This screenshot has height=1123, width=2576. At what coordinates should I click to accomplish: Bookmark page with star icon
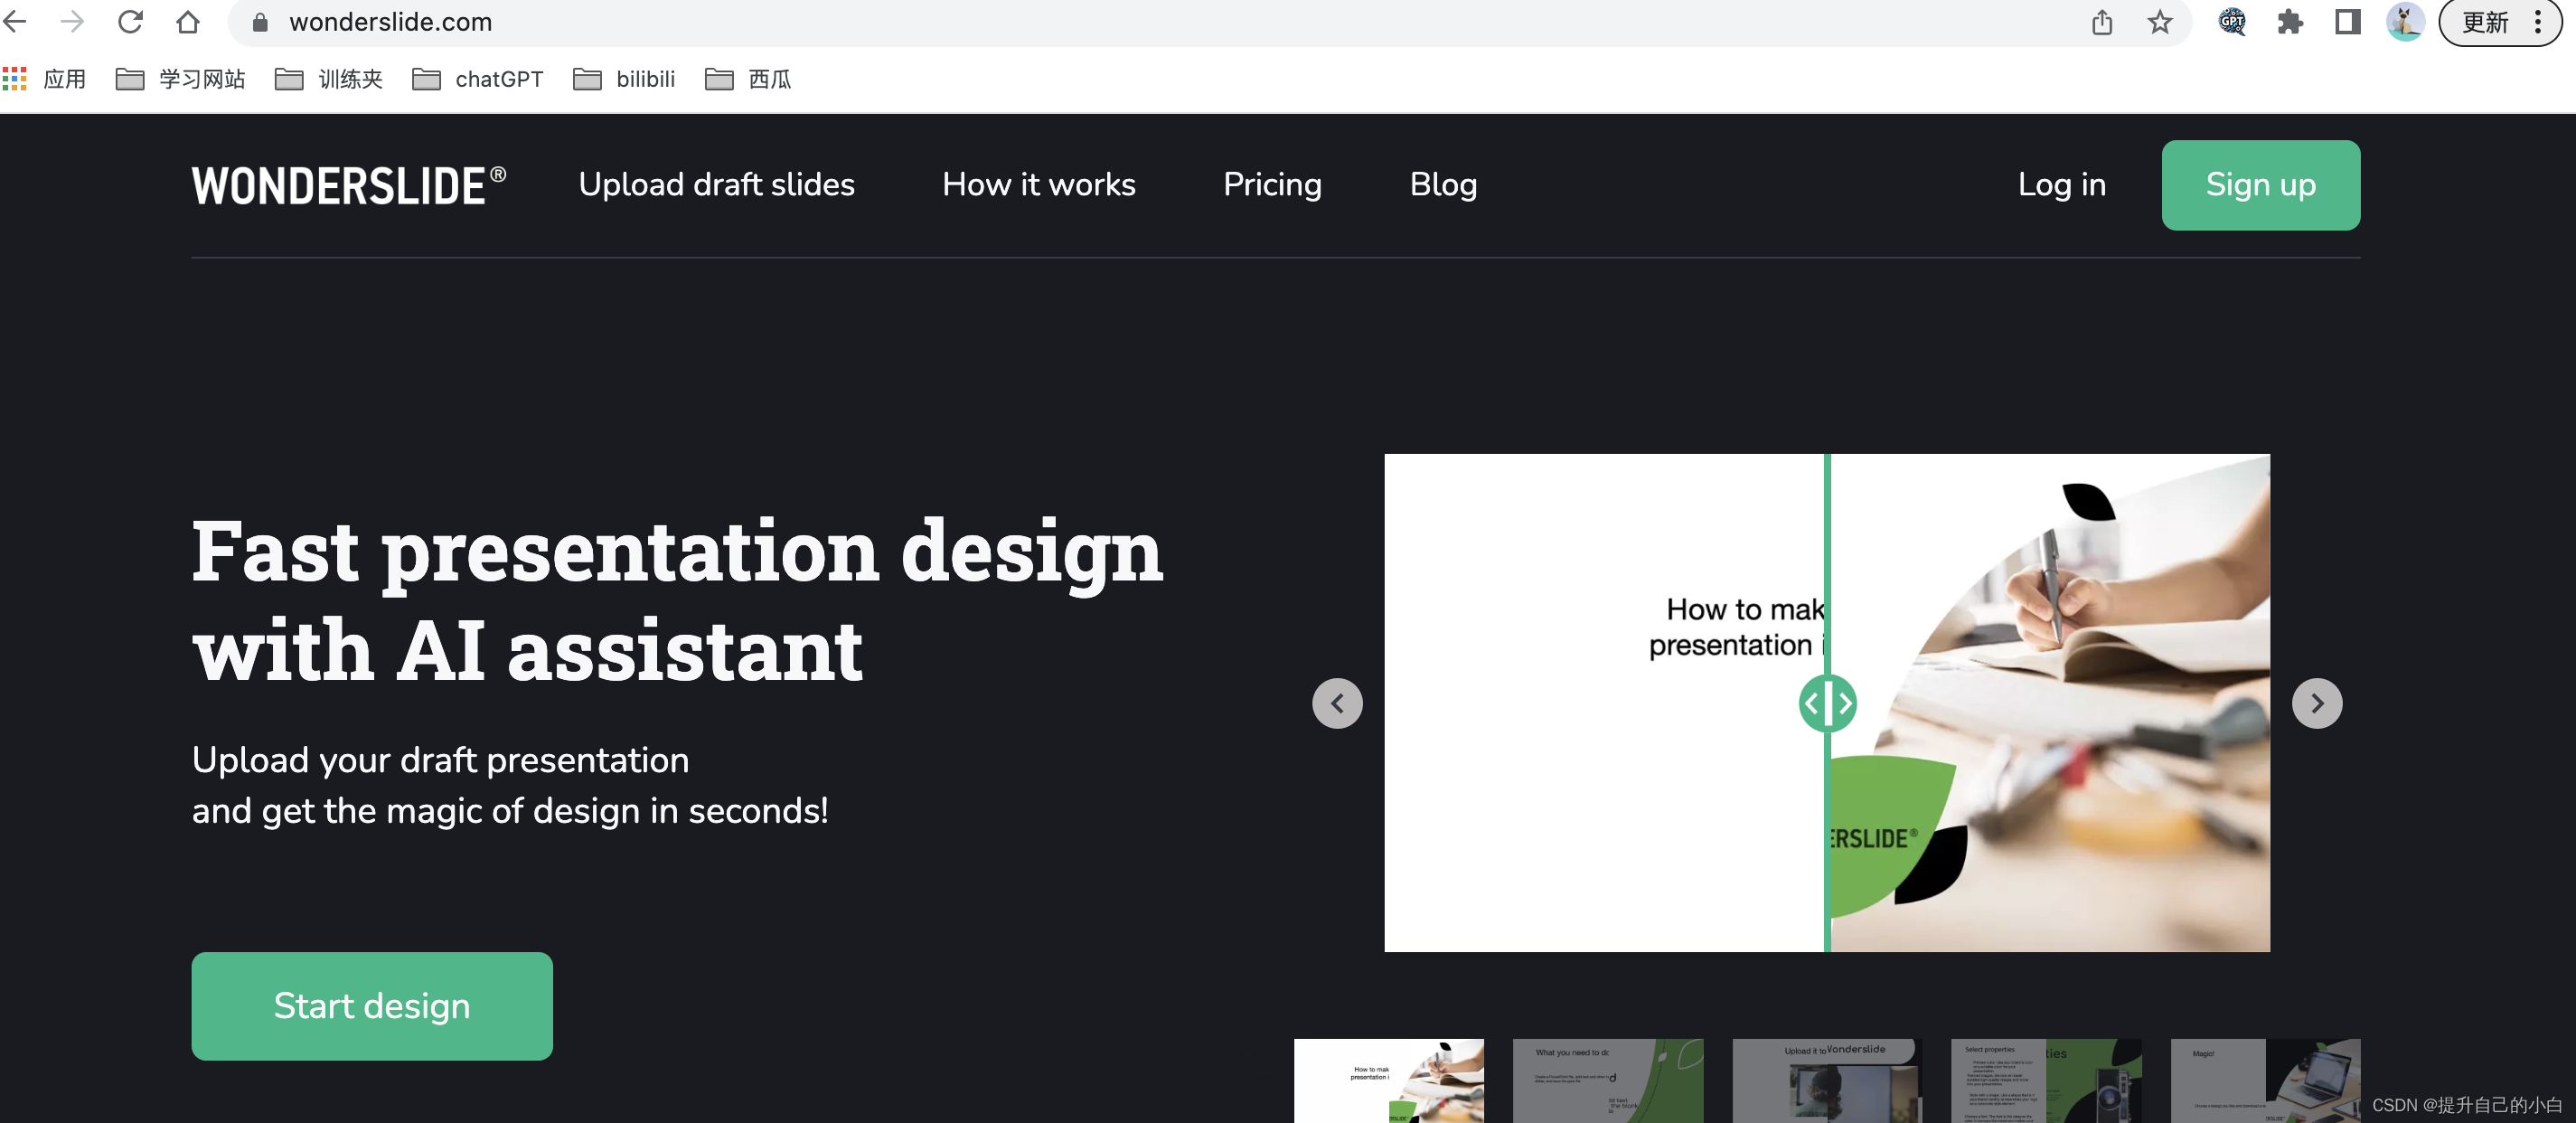coord(2159,22)
